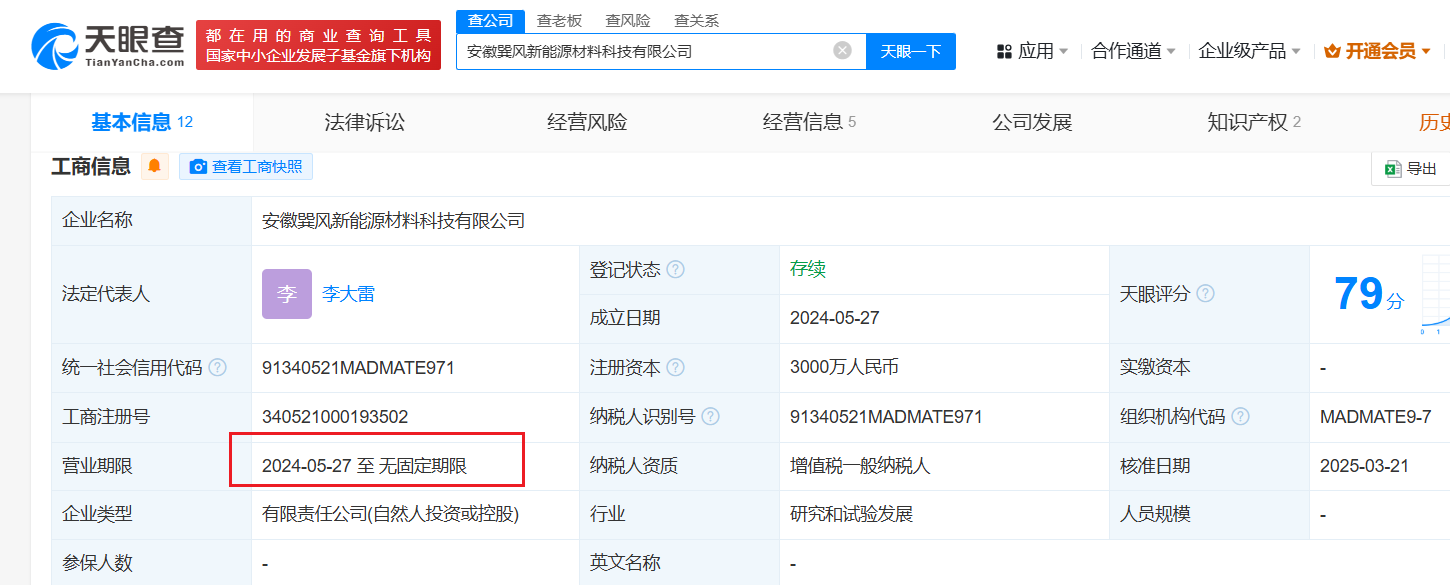Expand the 企业级产品 dropdown
Screen dimensions: 1450x585
[1250, 51]
